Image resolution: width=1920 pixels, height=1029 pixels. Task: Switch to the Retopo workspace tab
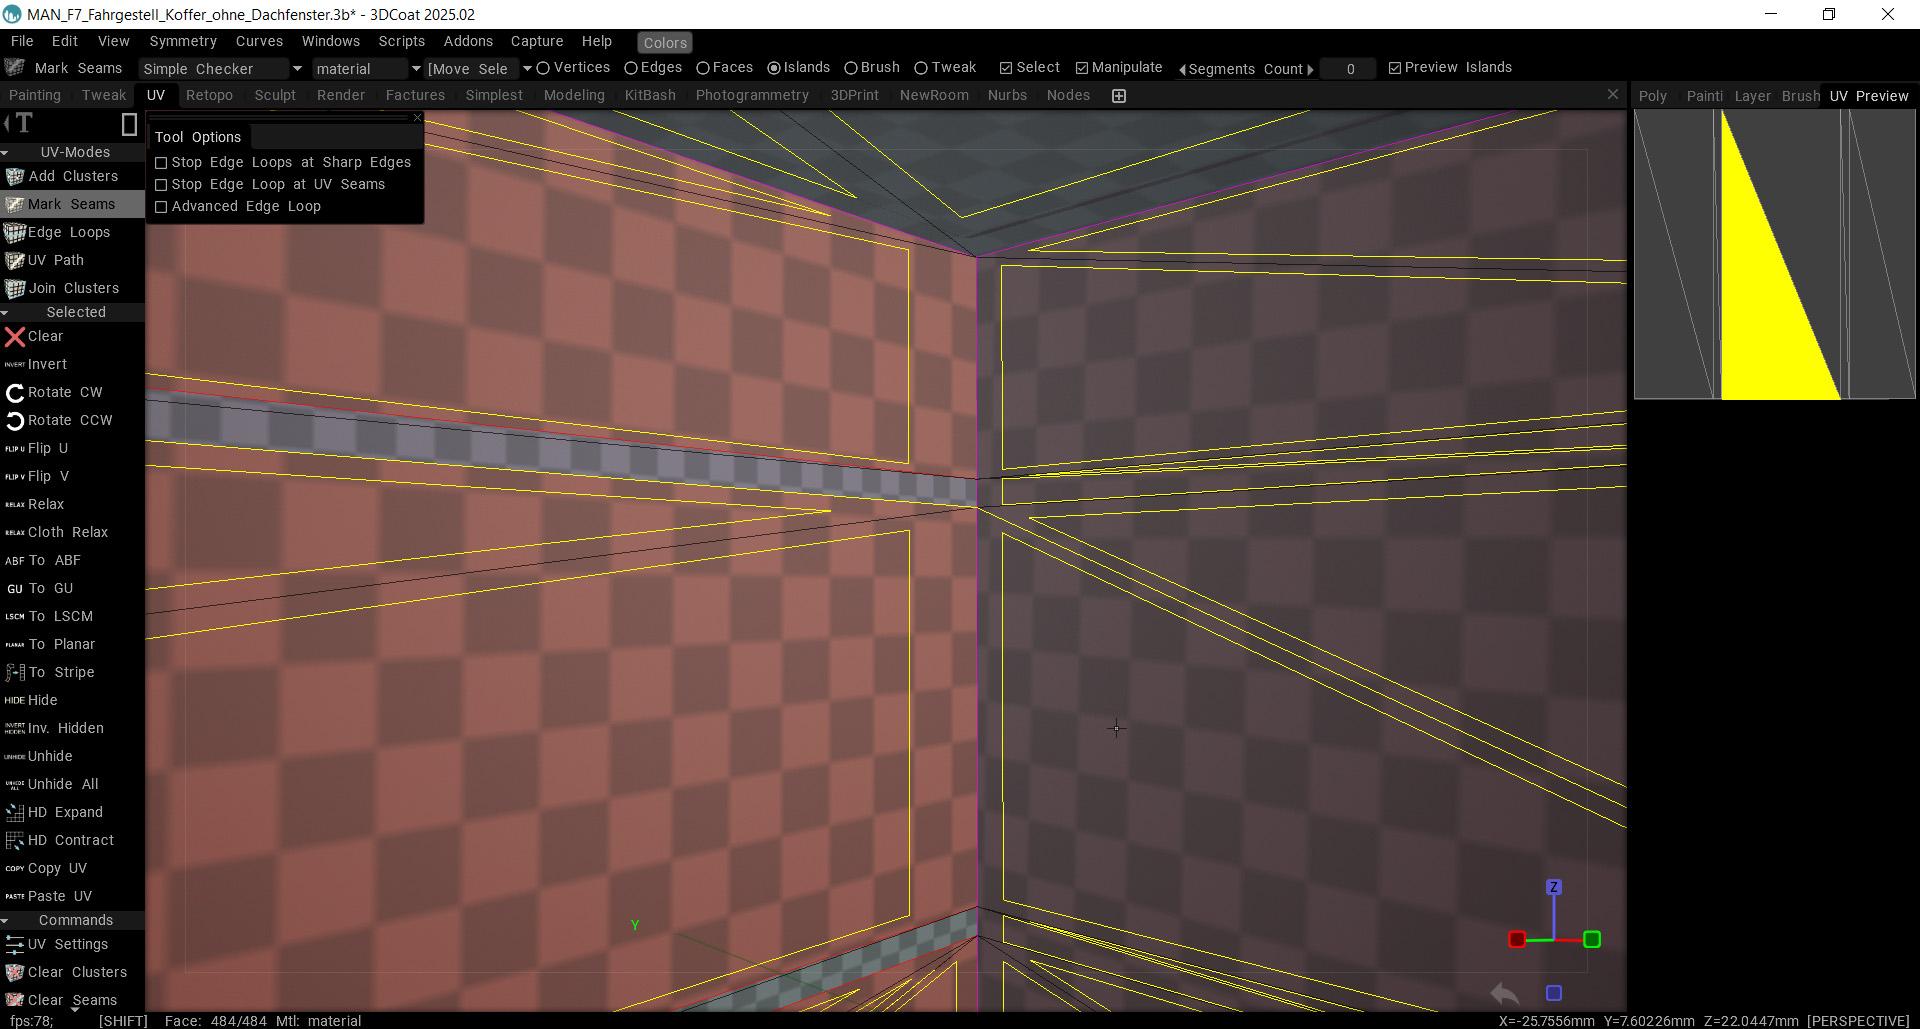pyautogui.click(x=209, y=96)
